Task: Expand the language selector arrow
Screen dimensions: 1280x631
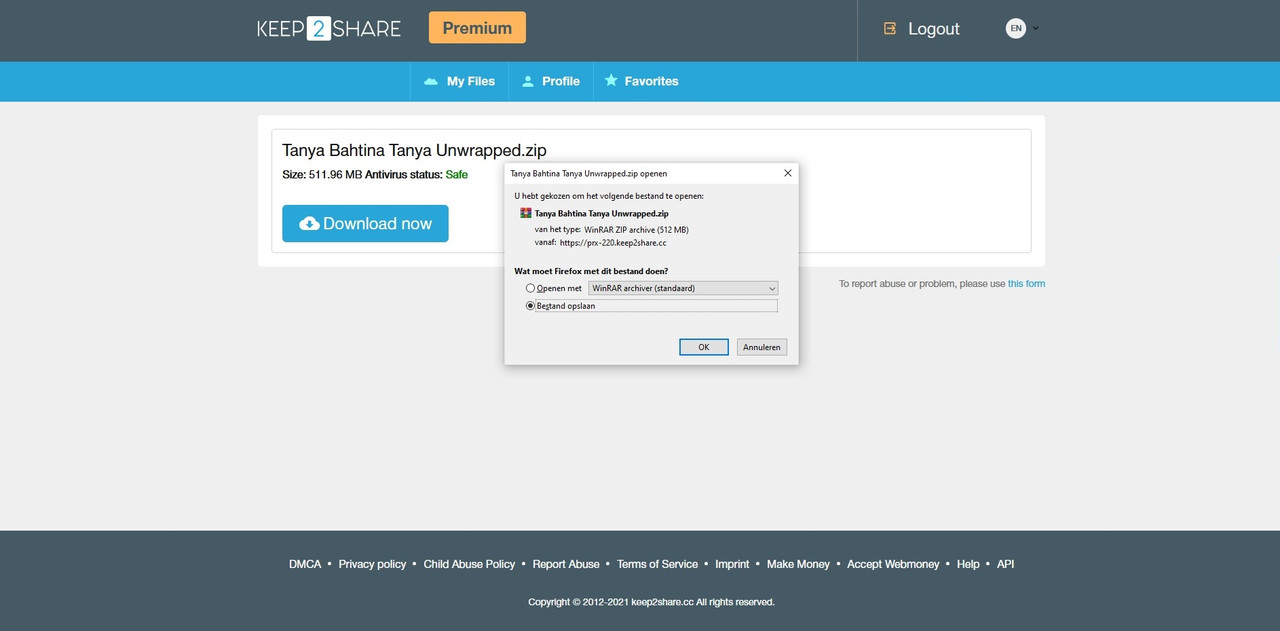Action: (x=1035, y=28)
